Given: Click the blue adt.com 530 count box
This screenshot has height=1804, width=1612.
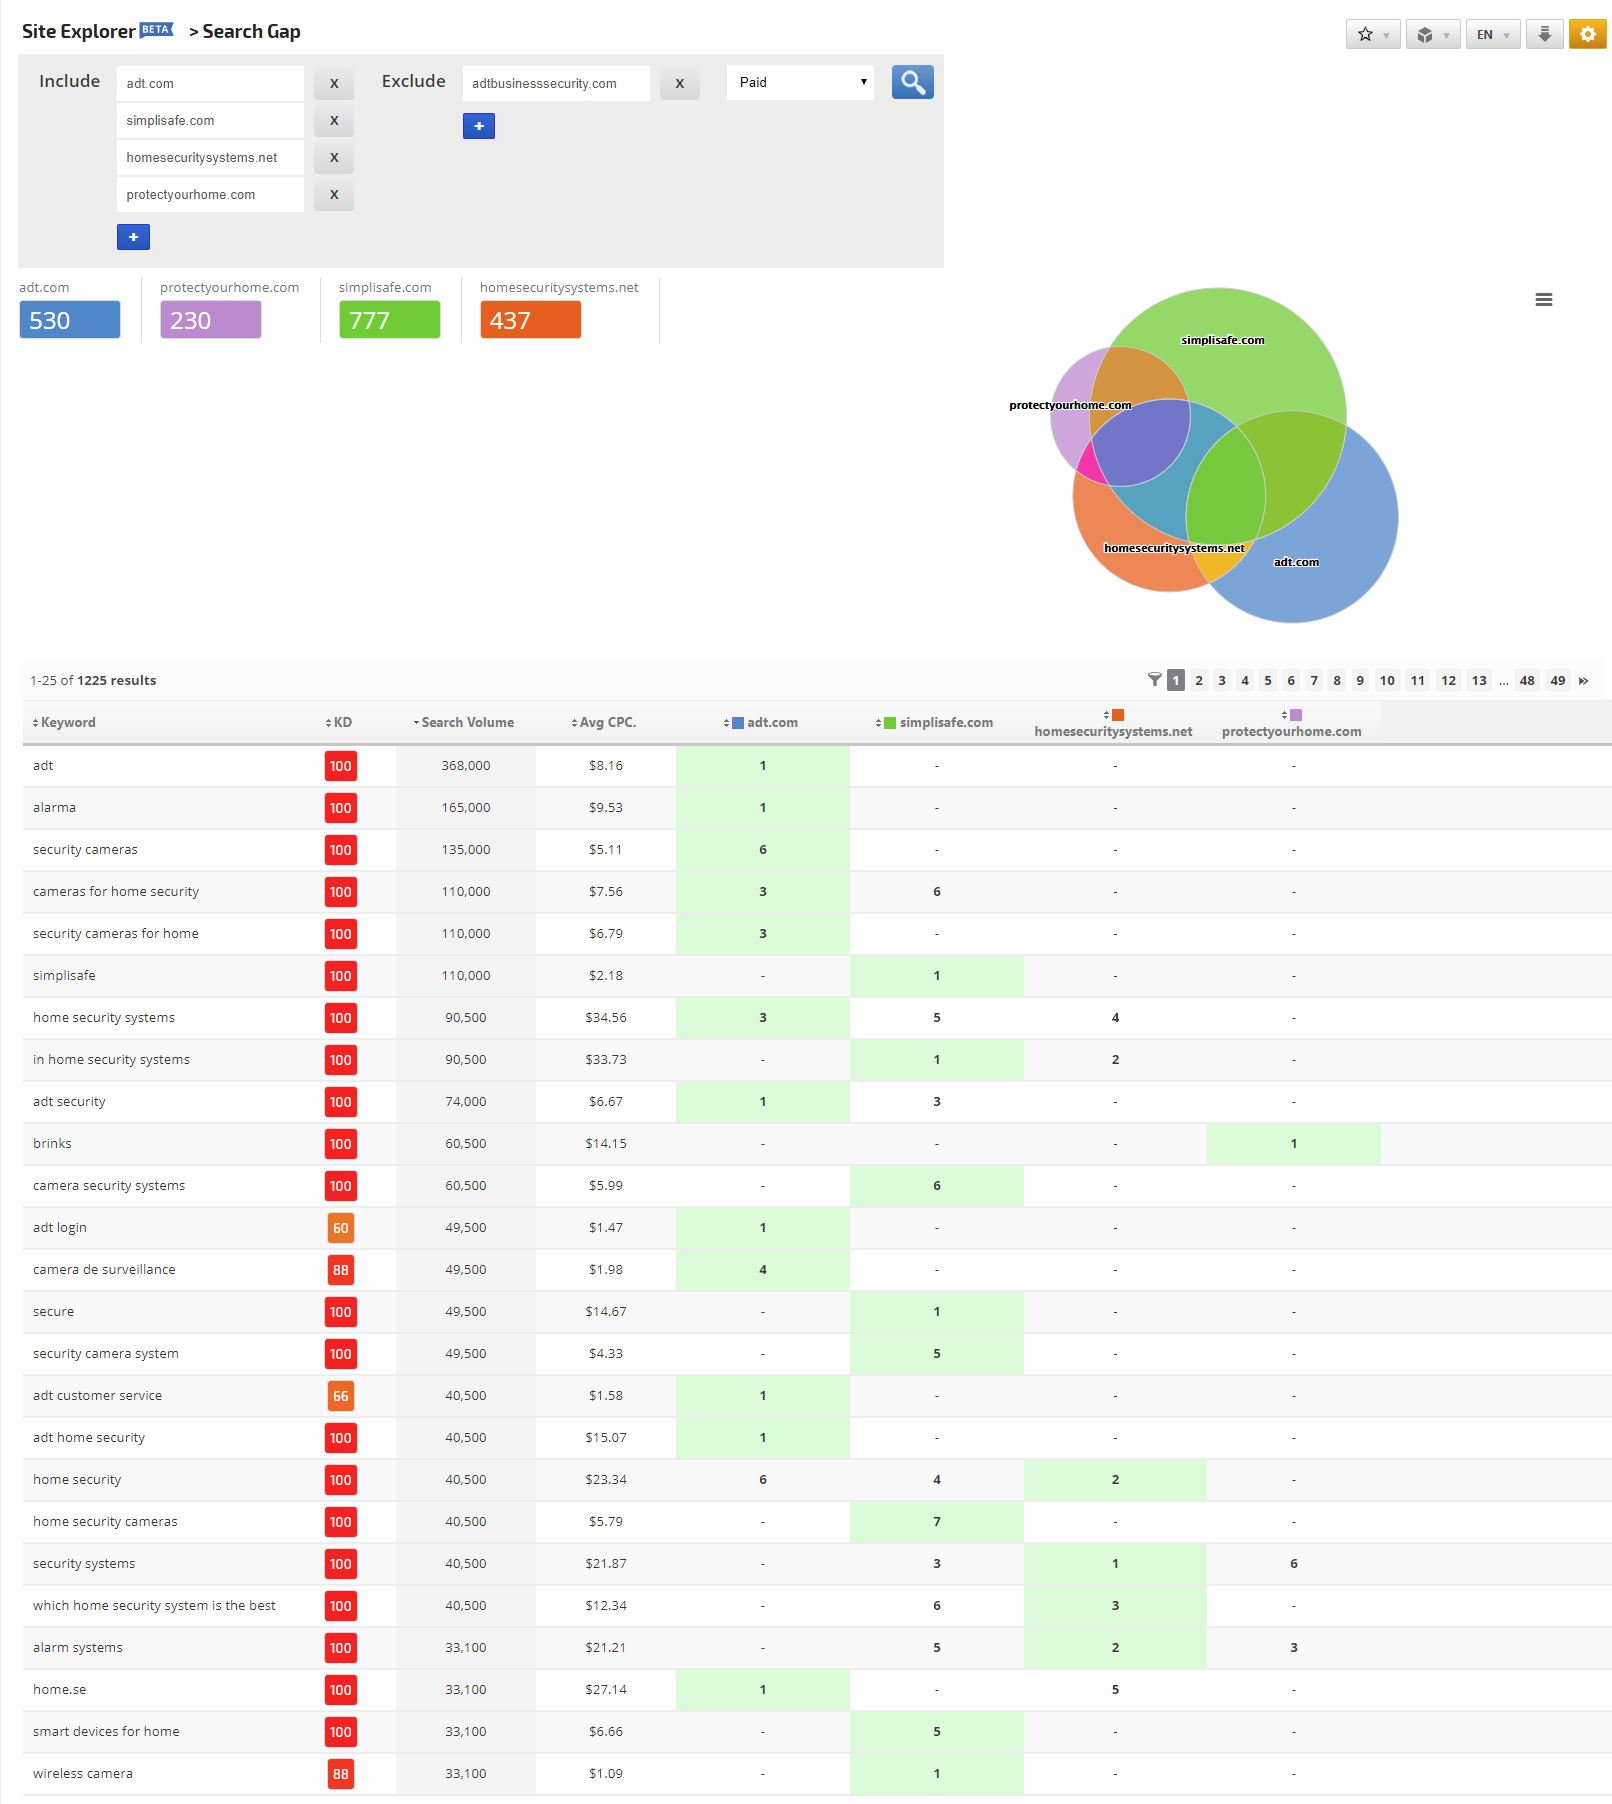Looking at the screenshot, I should (x=70, y=320).
